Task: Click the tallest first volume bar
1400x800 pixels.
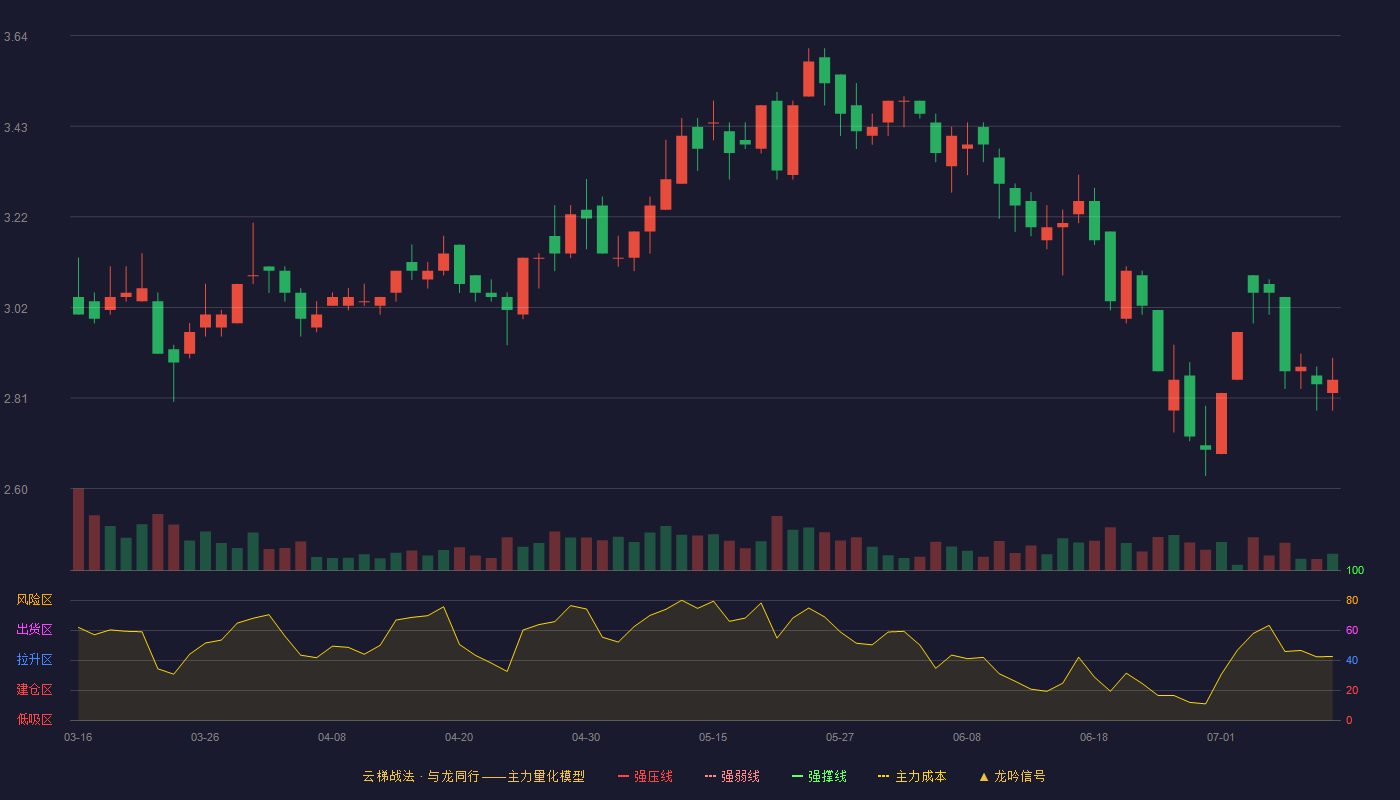Action: click(x=78, y=529)
